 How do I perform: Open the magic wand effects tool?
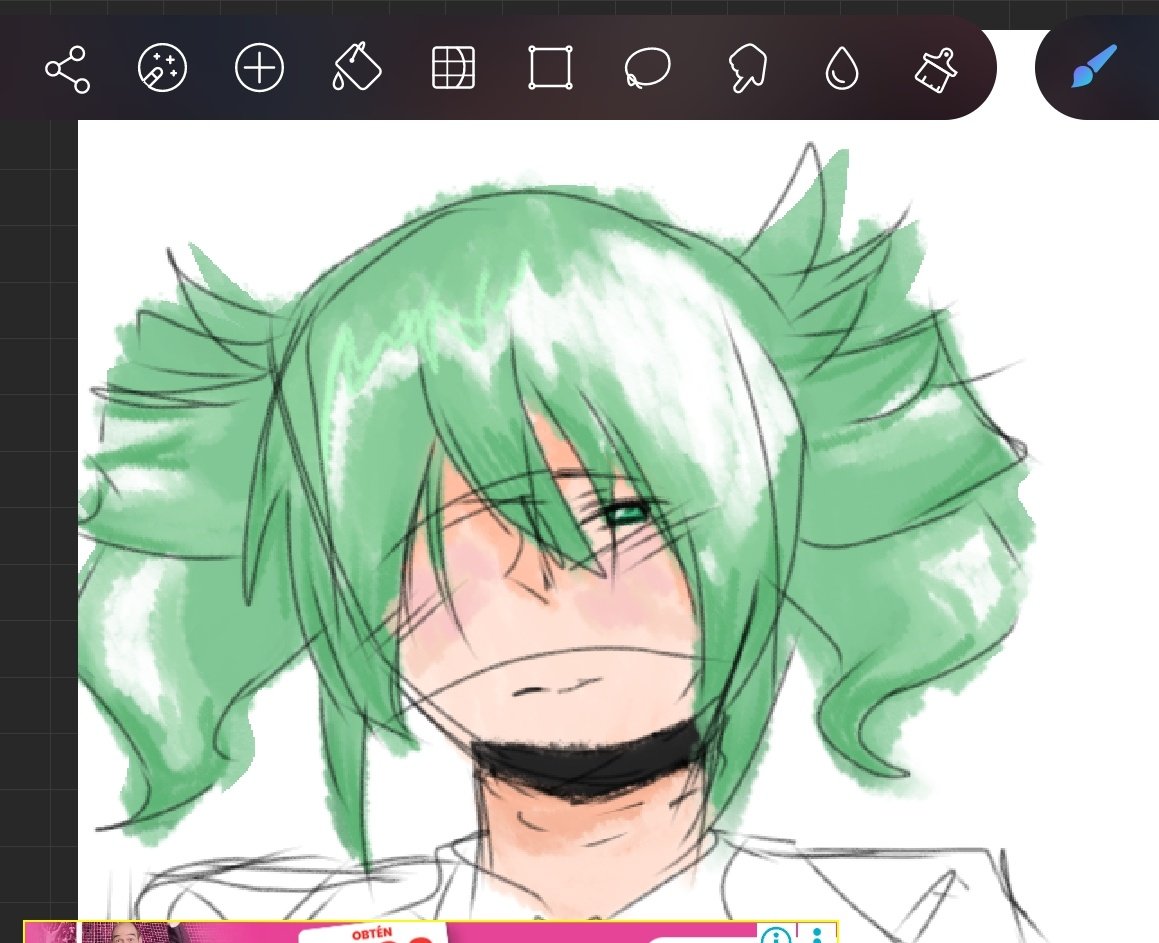click(x=163, y=68)
